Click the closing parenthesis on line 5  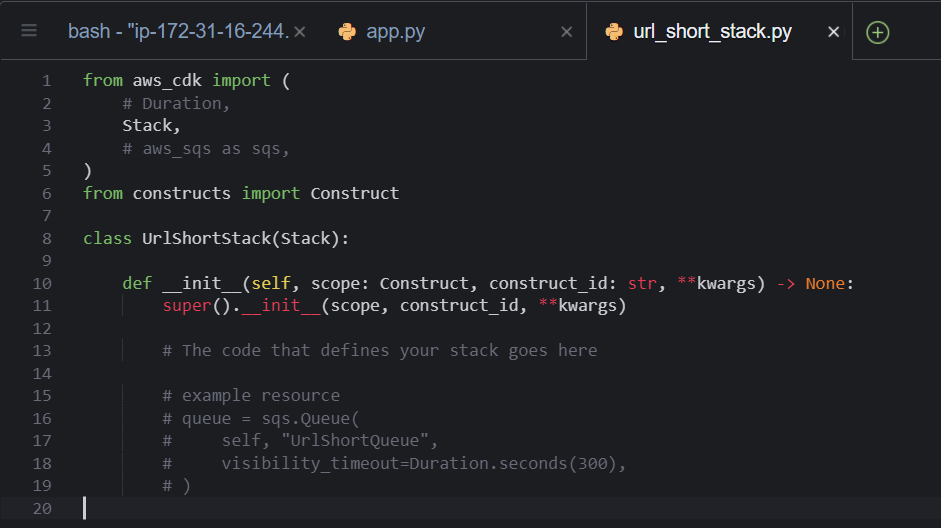coord(88,171)
